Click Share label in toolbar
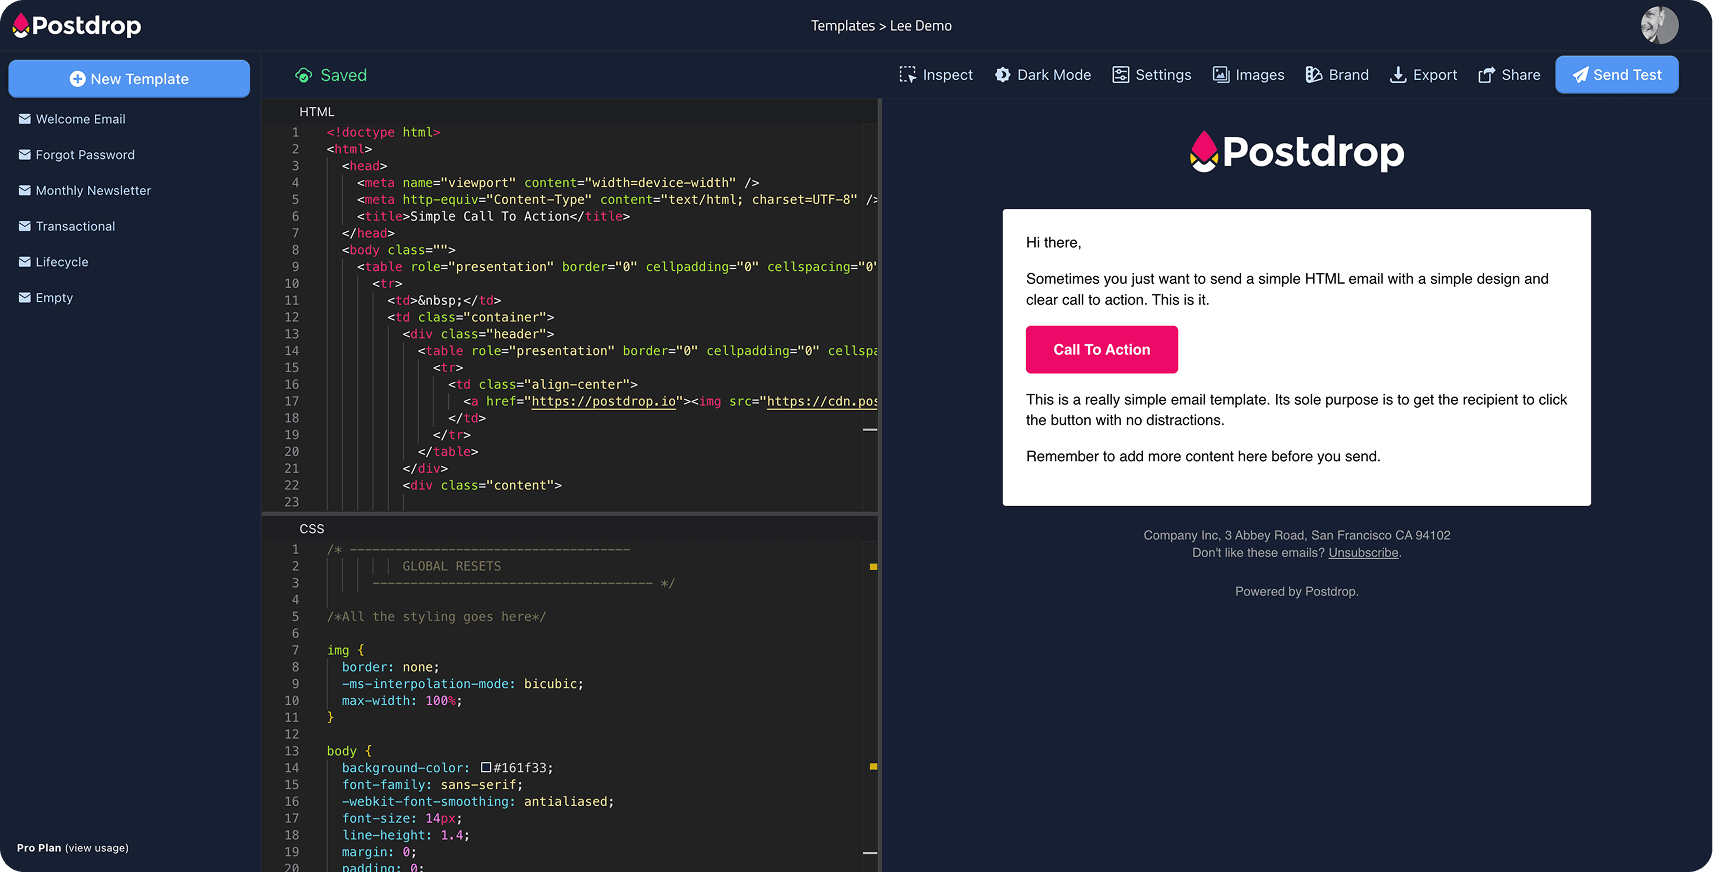The width and height of the screenshot is (1713, 872). click(1521, 75)
